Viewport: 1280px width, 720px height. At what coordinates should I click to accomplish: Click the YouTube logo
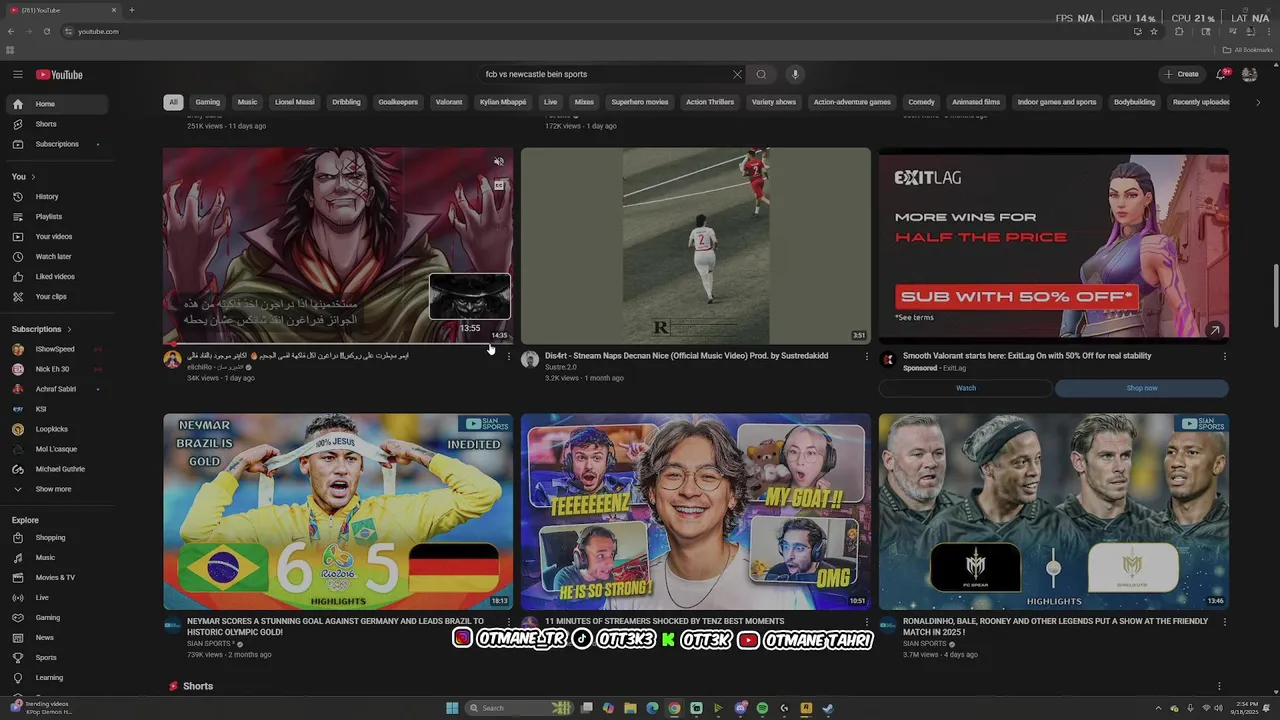pyautogui.click(x=59, y=75)
